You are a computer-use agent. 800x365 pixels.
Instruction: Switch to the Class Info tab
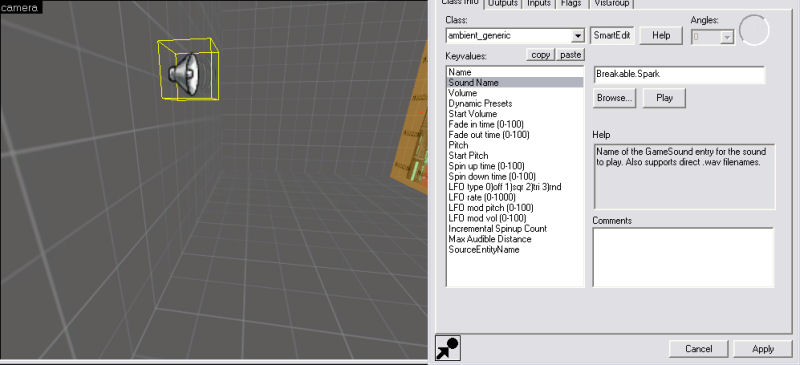click(x=460, y=3)
